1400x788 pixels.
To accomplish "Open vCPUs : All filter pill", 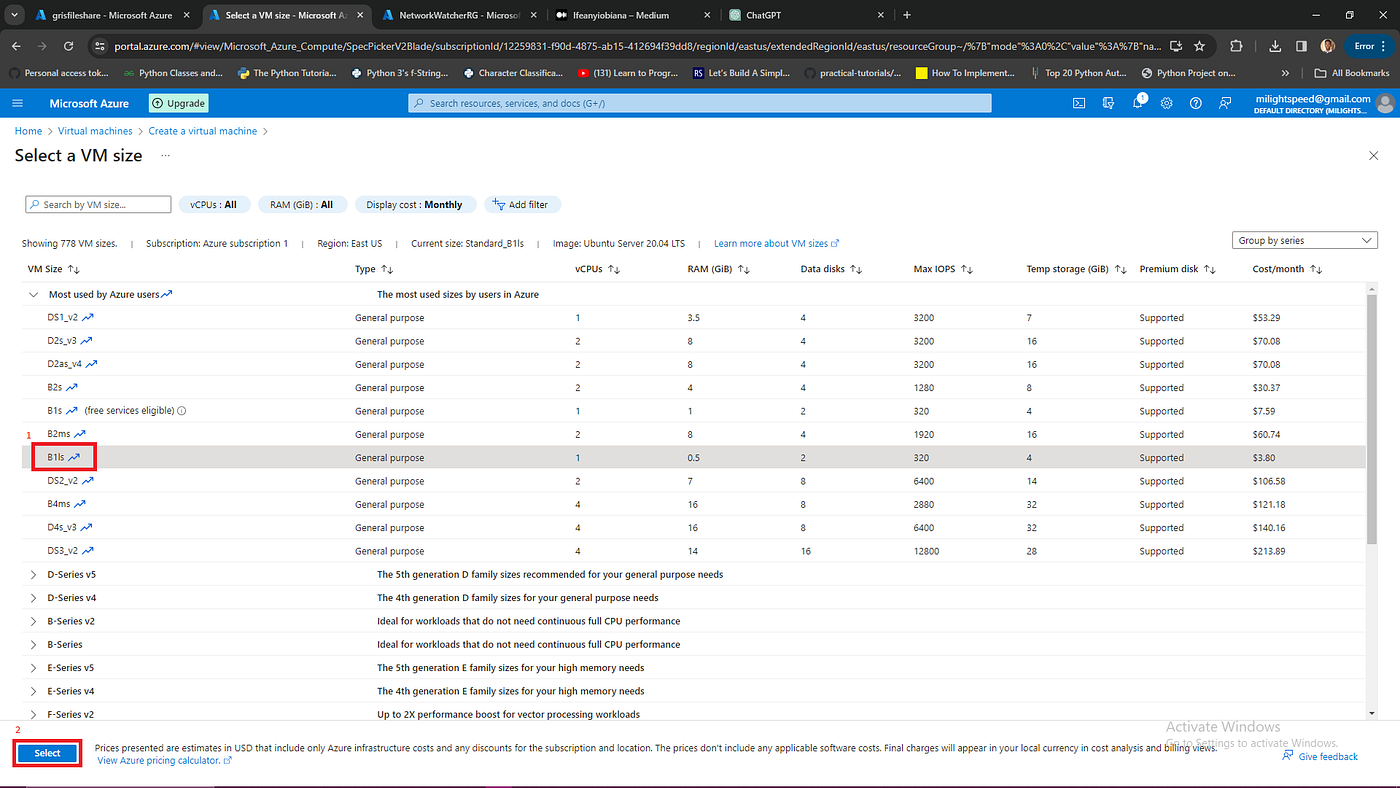I will point(213,204).
